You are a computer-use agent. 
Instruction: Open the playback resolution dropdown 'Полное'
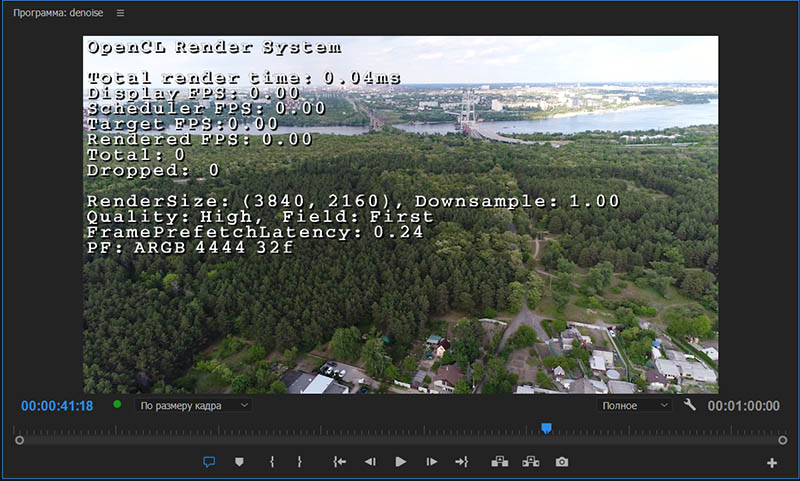(x=634, y=406)
